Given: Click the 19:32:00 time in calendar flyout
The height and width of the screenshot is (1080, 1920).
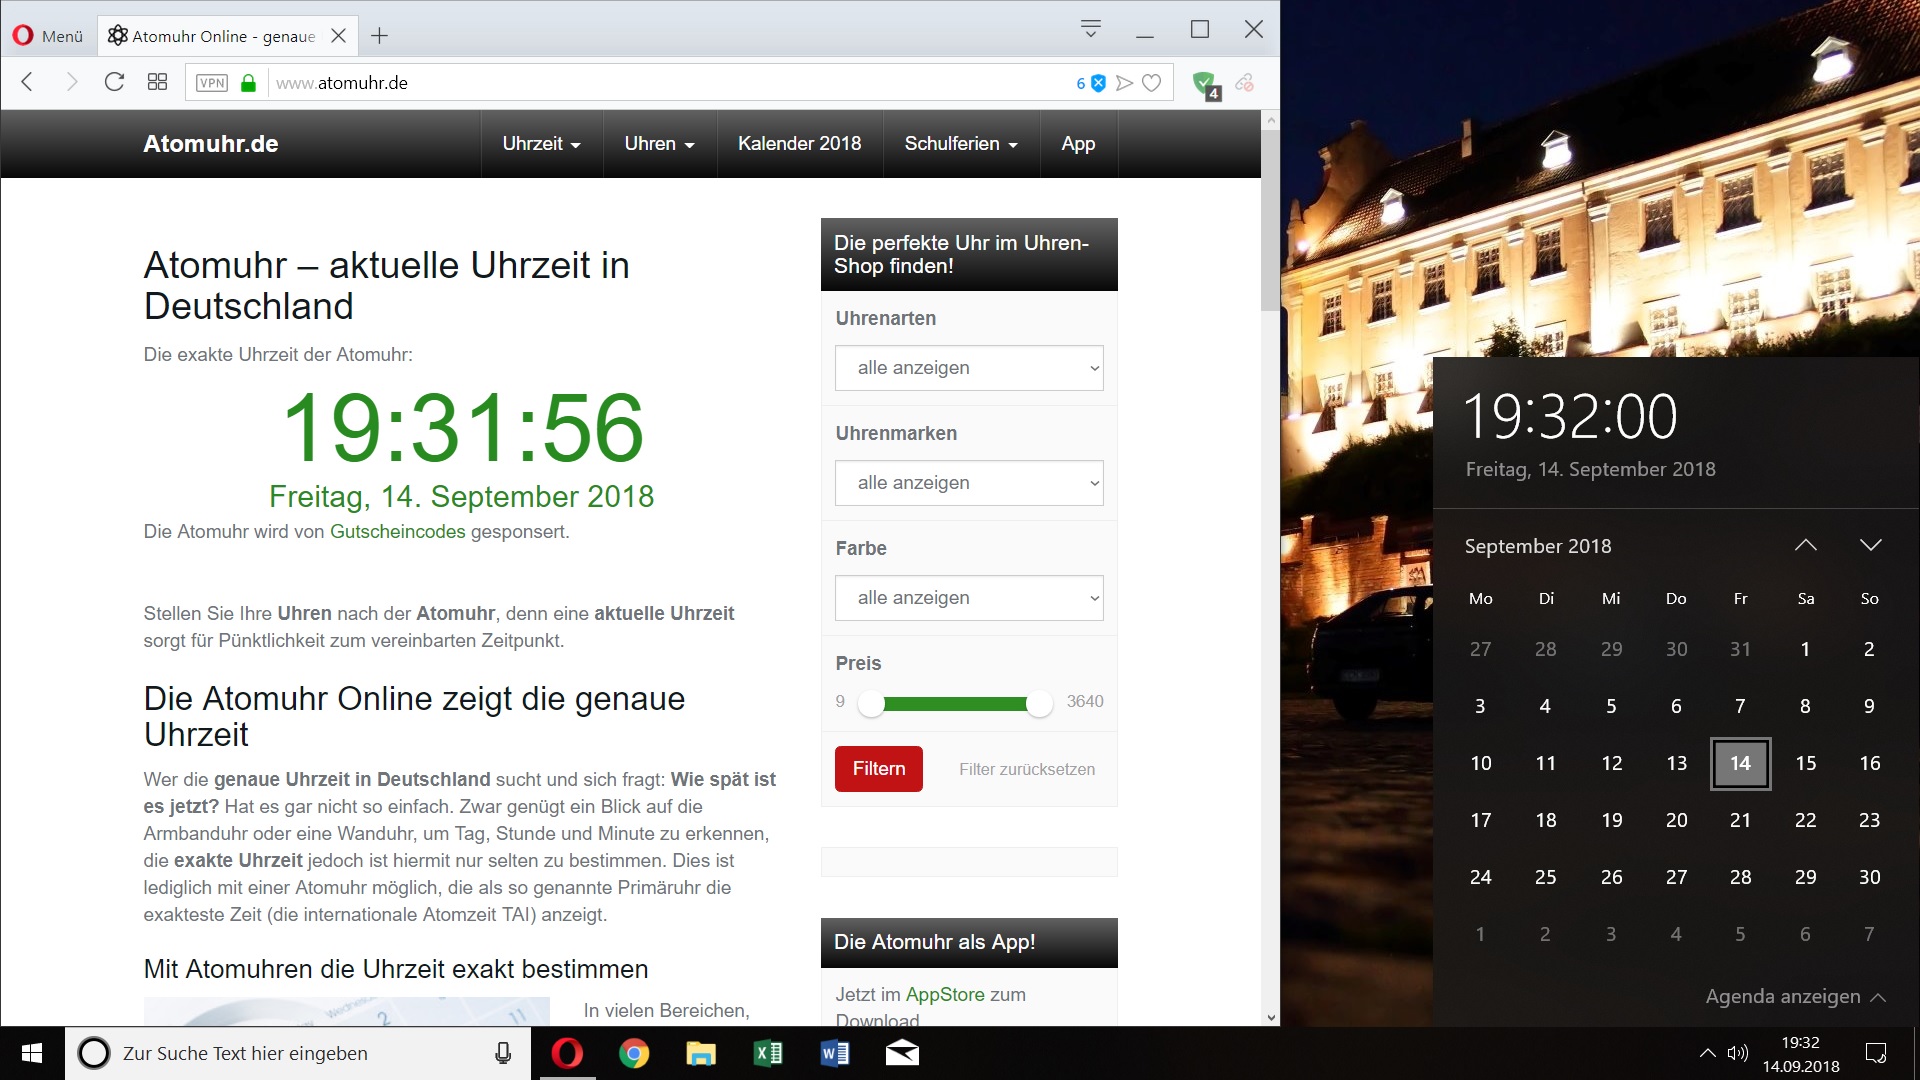Looking at the screenshot, I should pos(1570,417).
